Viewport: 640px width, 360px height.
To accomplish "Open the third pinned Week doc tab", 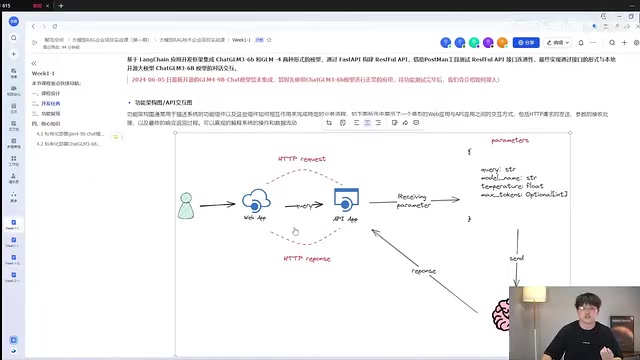I will [13, 260].
